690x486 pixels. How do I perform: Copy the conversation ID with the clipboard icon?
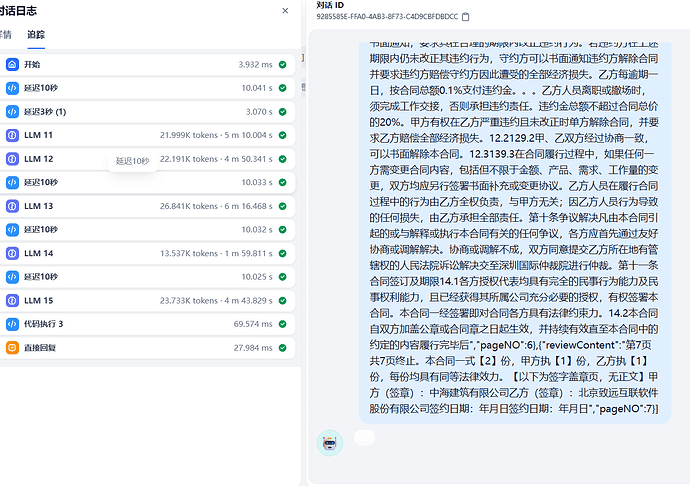pos(466,17)
